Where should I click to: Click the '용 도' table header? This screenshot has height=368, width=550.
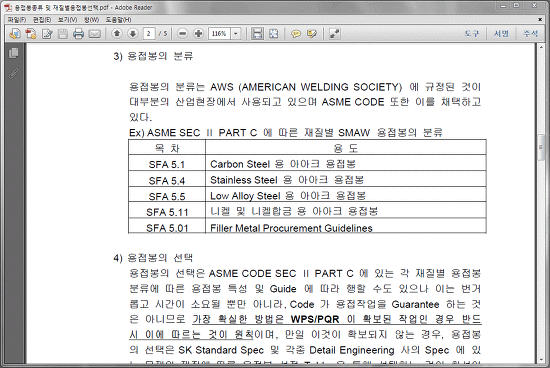[x=346, y=148]
